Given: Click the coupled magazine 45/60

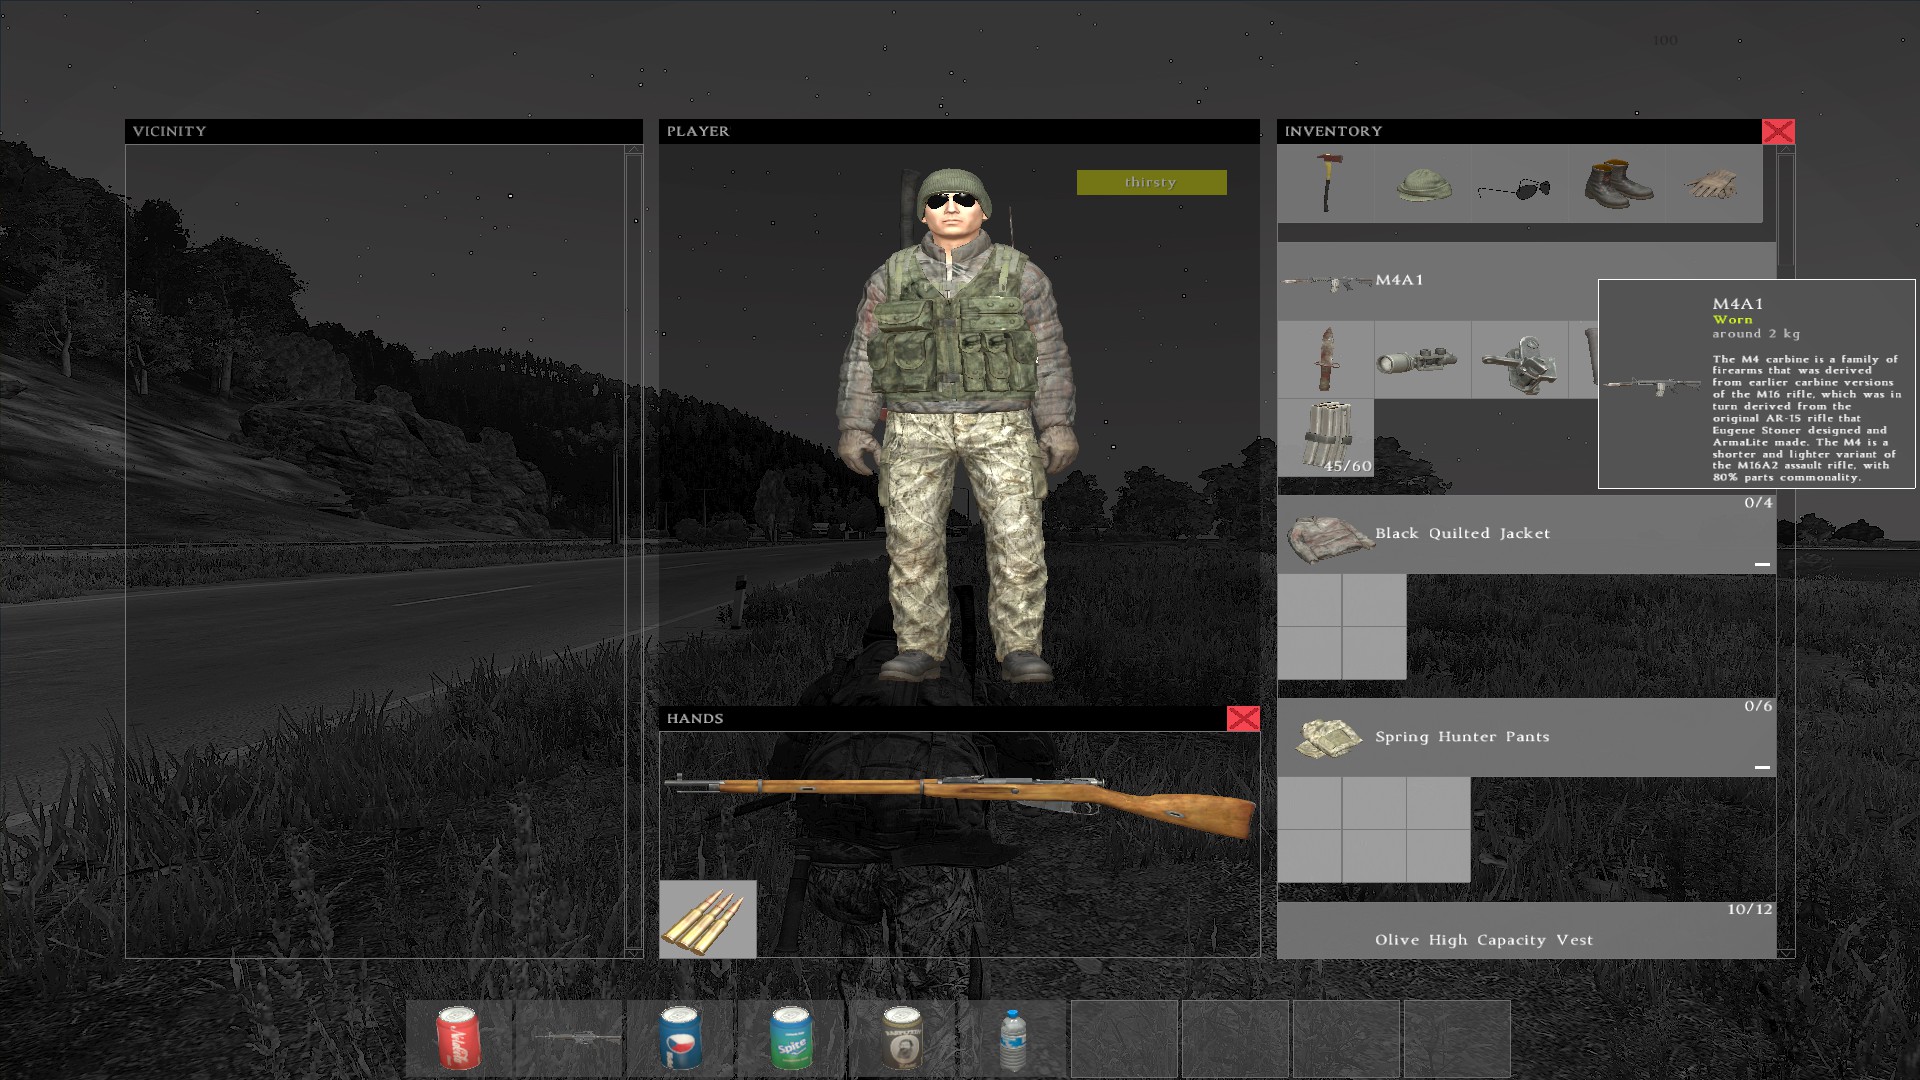Looking at the screenshot, I should coord(1326,438).
